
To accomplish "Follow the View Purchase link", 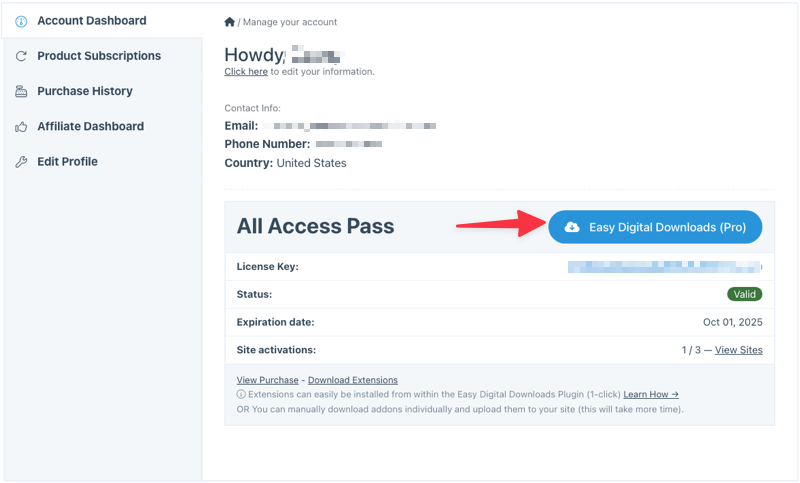I will [267, 380].
